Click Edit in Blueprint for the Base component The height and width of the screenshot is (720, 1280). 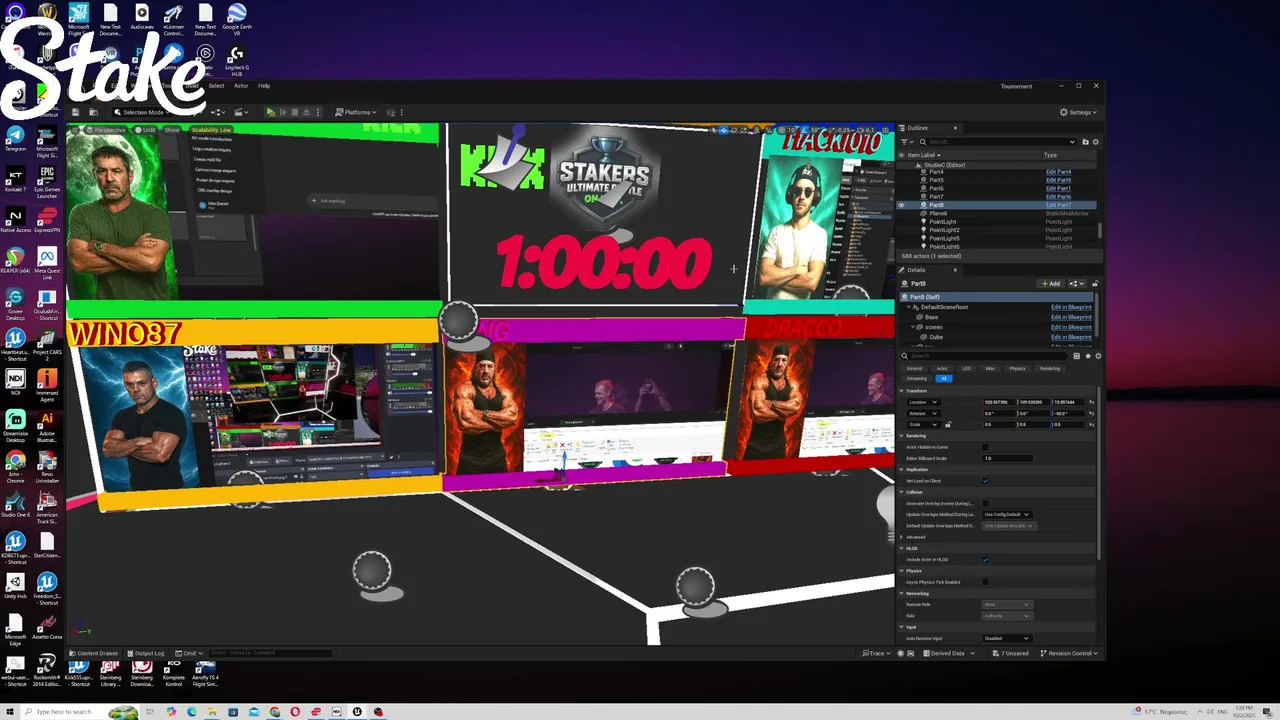[1071, 317]
